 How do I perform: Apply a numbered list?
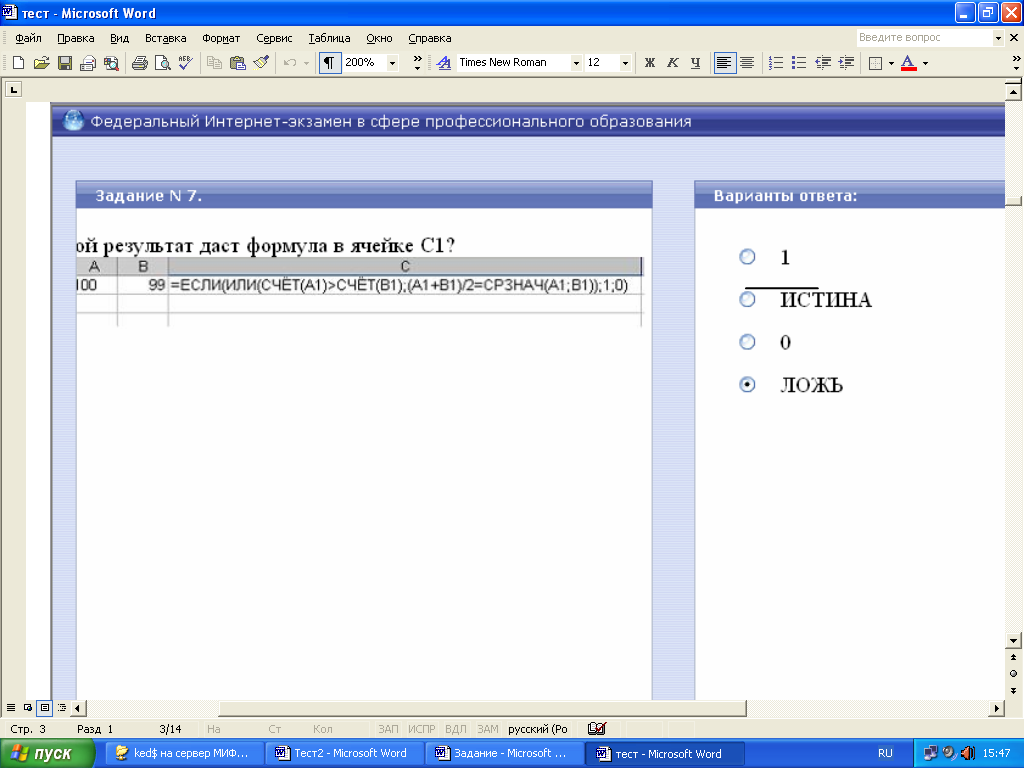776,63
